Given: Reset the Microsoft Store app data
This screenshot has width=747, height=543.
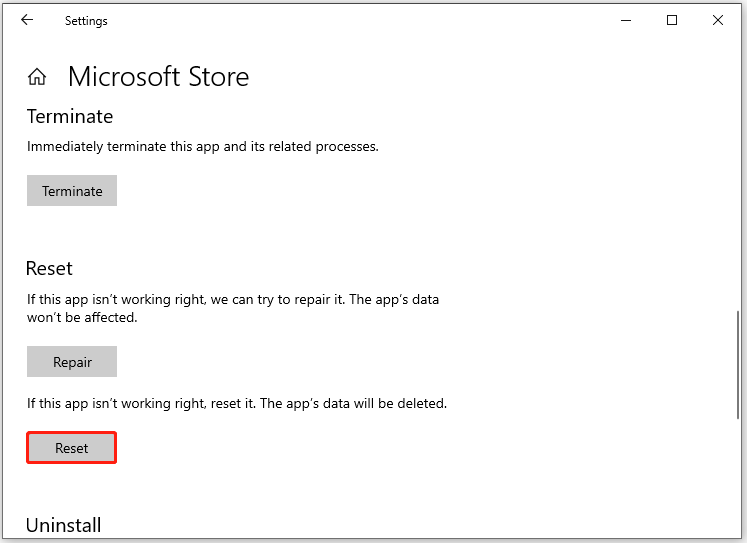Looking at the screenshot, I should [71, 448].
